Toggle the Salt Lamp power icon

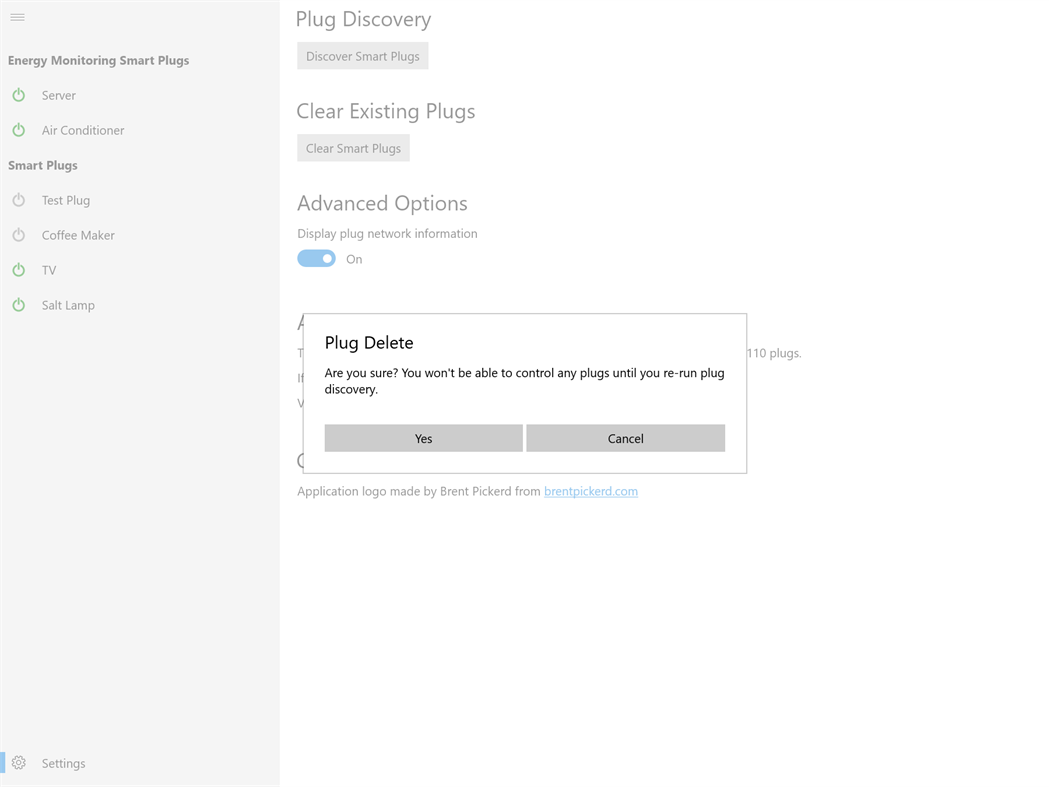coord(18,305)
